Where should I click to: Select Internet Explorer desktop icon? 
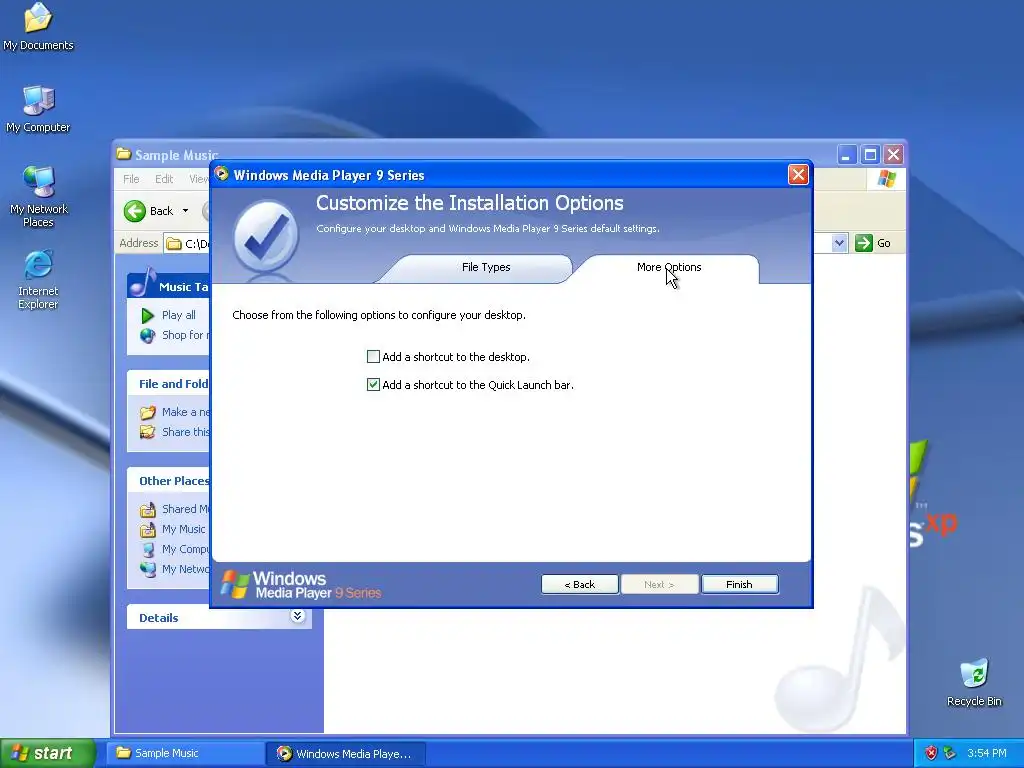click(38, 280)
